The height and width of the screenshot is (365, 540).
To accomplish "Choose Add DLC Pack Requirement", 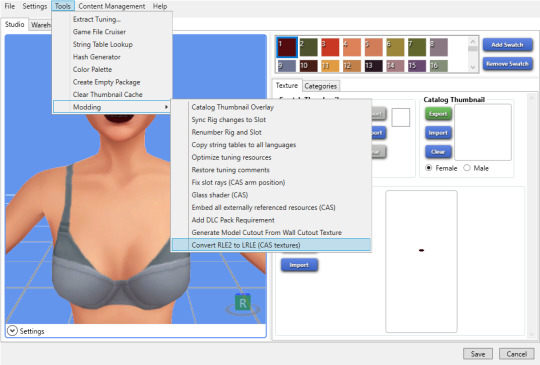I will [271, 220].
